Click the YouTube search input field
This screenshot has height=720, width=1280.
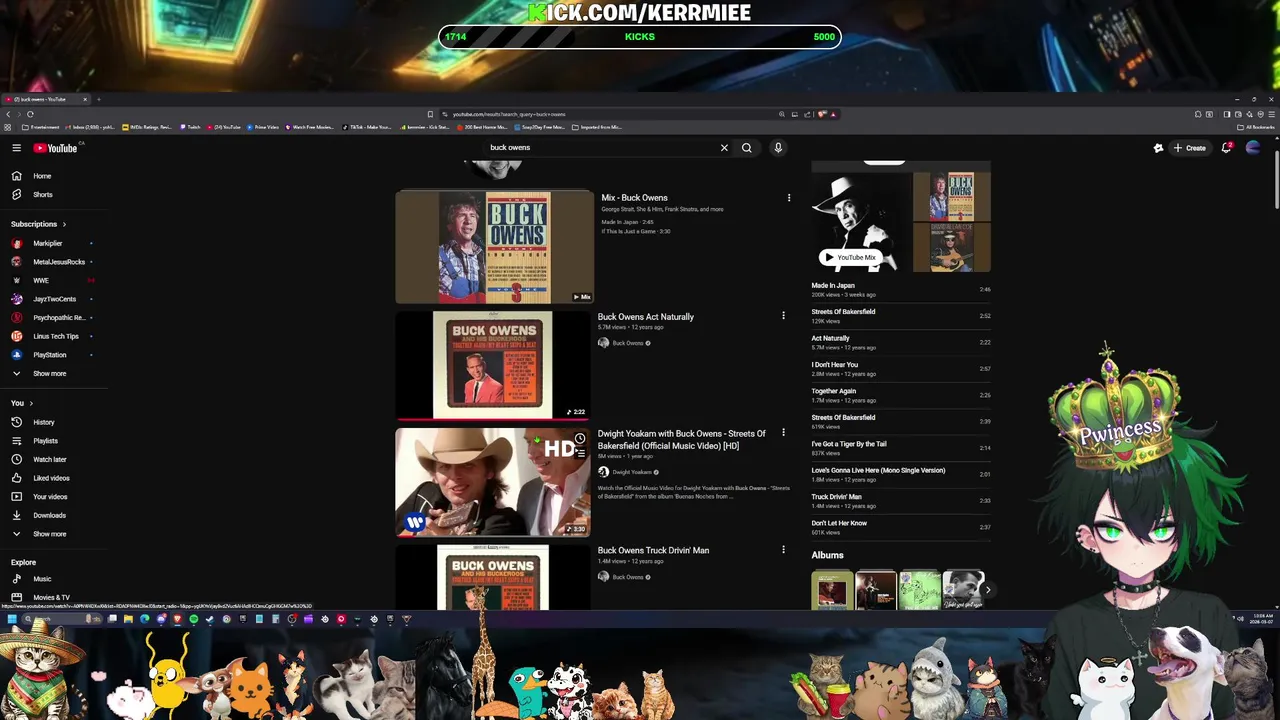coord(600,148)
